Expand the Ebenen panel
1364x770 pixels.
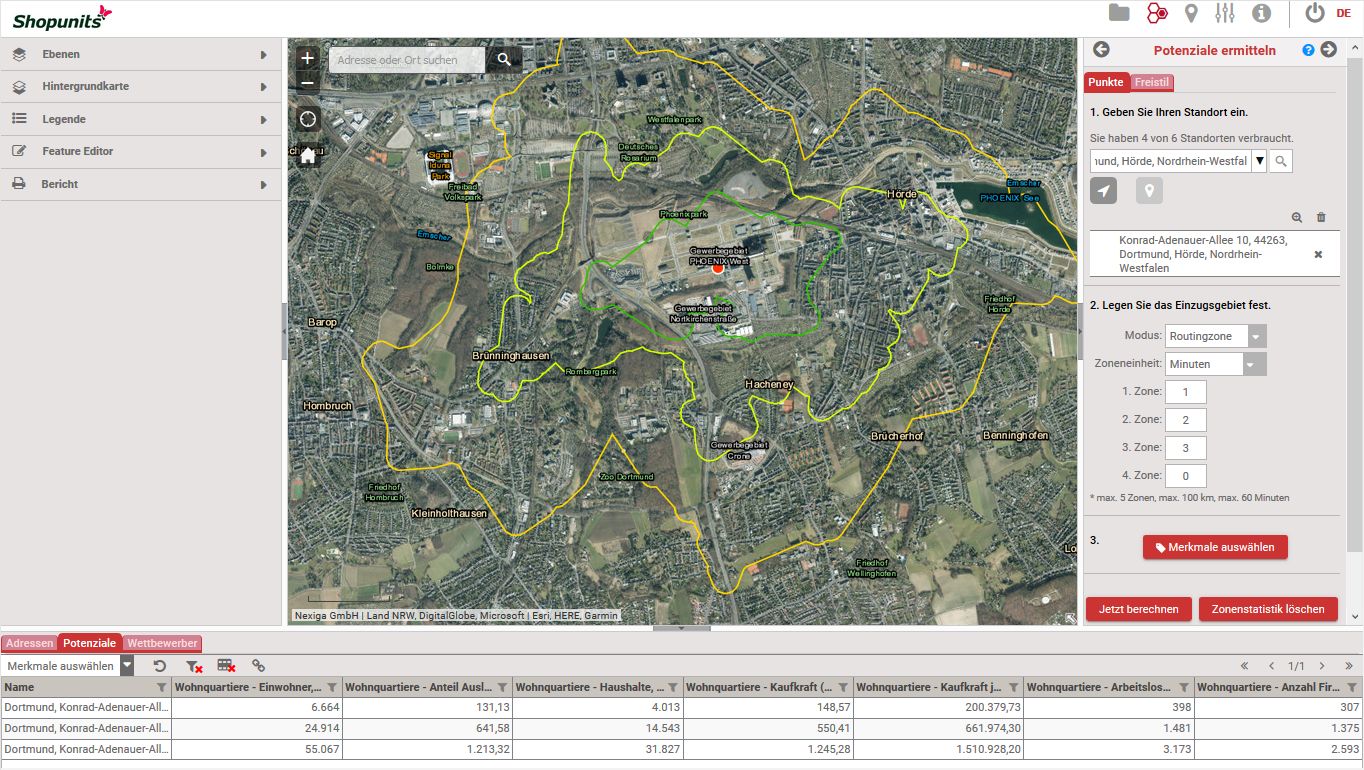coord(141,54)
